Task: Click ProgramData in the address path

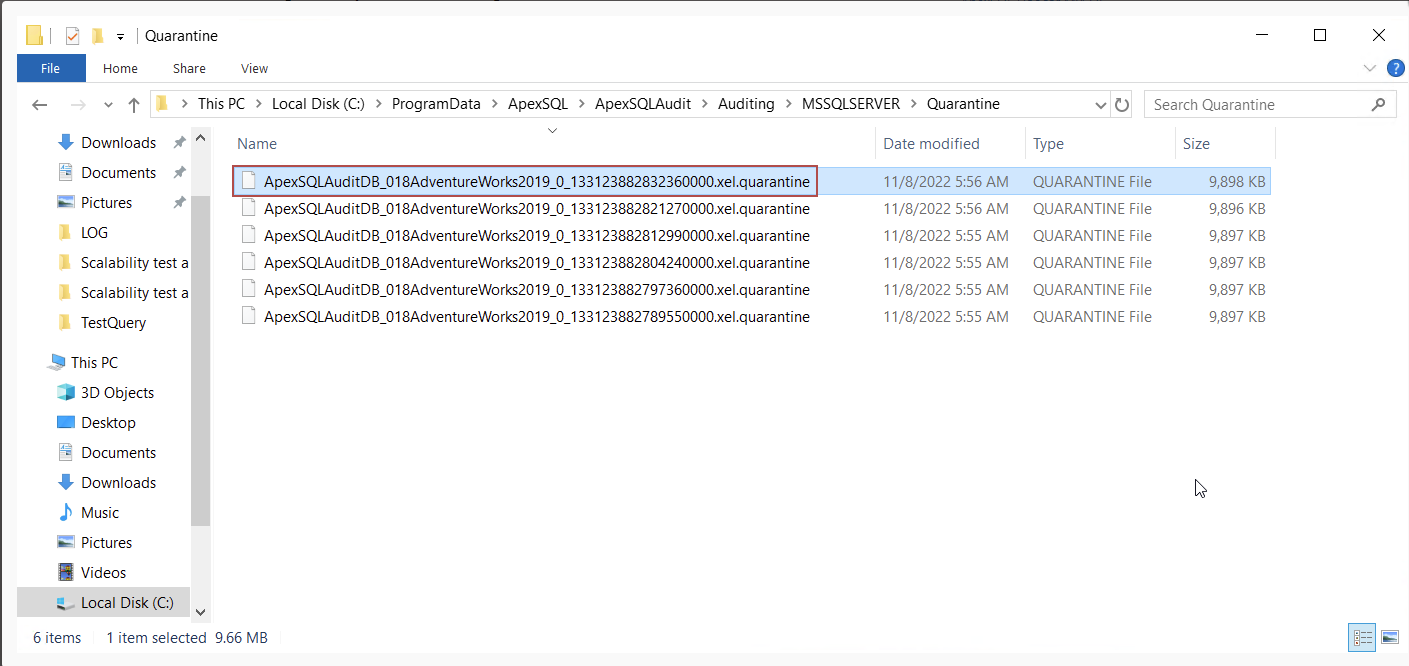Action: (436, 104)
